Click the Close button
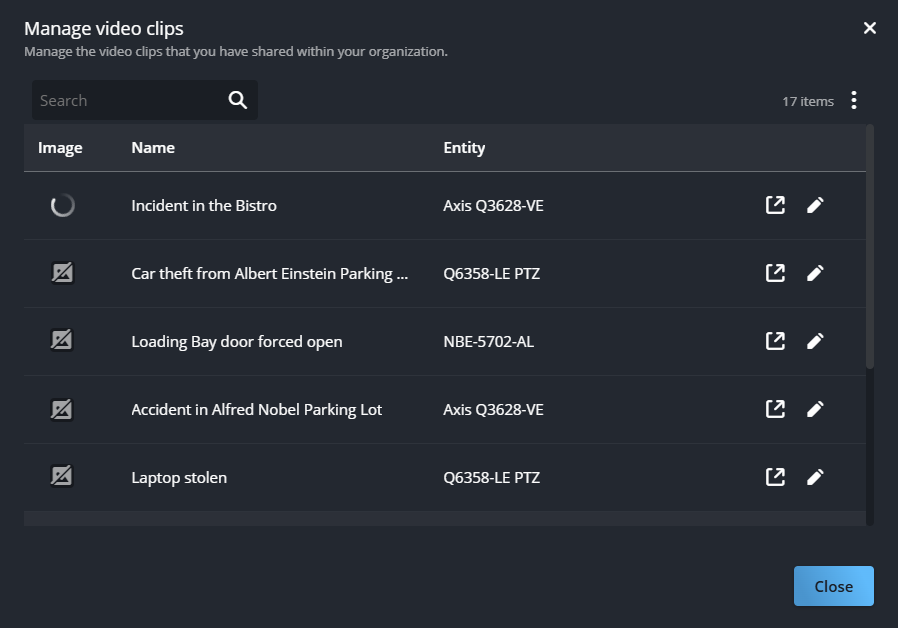 833,586
